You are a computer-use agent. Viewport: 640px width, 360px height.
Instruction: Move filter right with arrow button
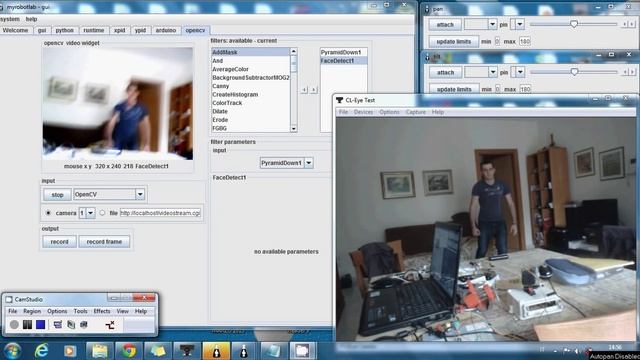314,90
